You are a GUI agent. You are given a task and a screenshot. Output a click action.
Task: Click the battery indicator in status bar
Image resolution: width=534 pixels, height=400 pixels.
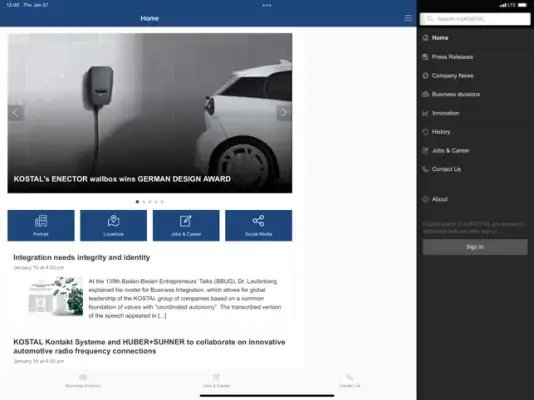pos(522,5)
